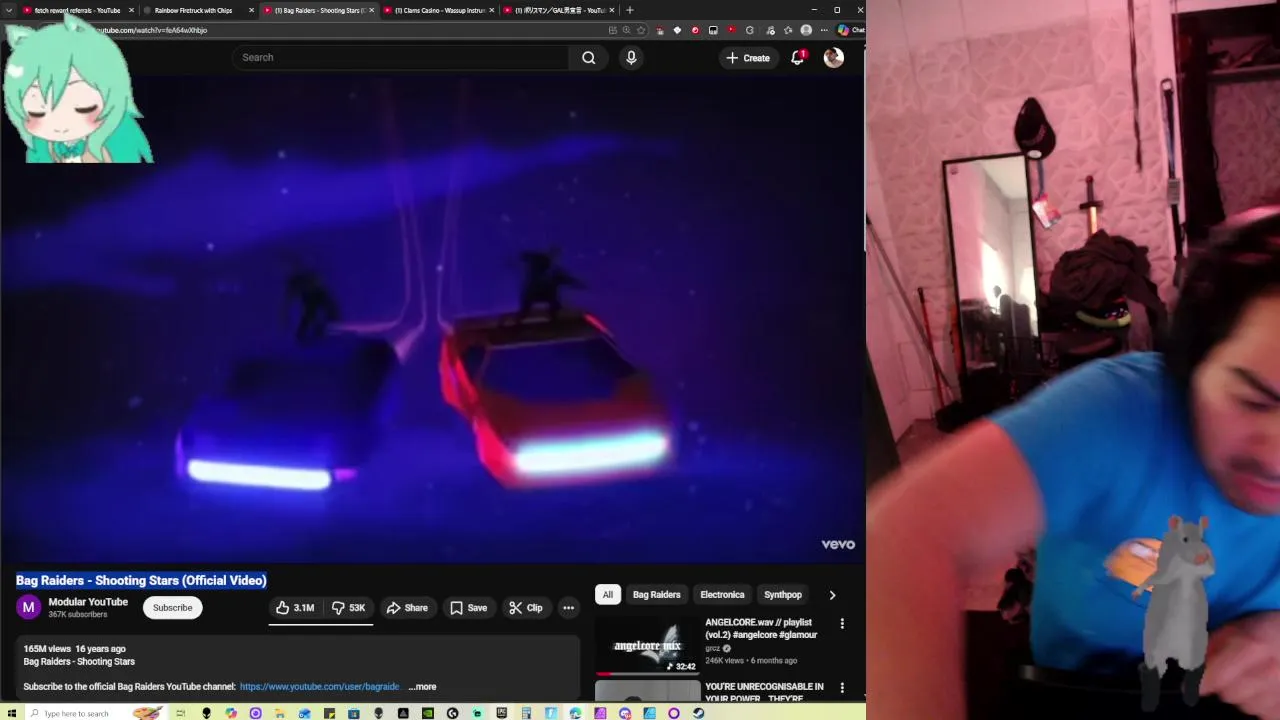
Task: Activate voice search microphone icon
Action: pyautogui.click(x=631, y=57)
